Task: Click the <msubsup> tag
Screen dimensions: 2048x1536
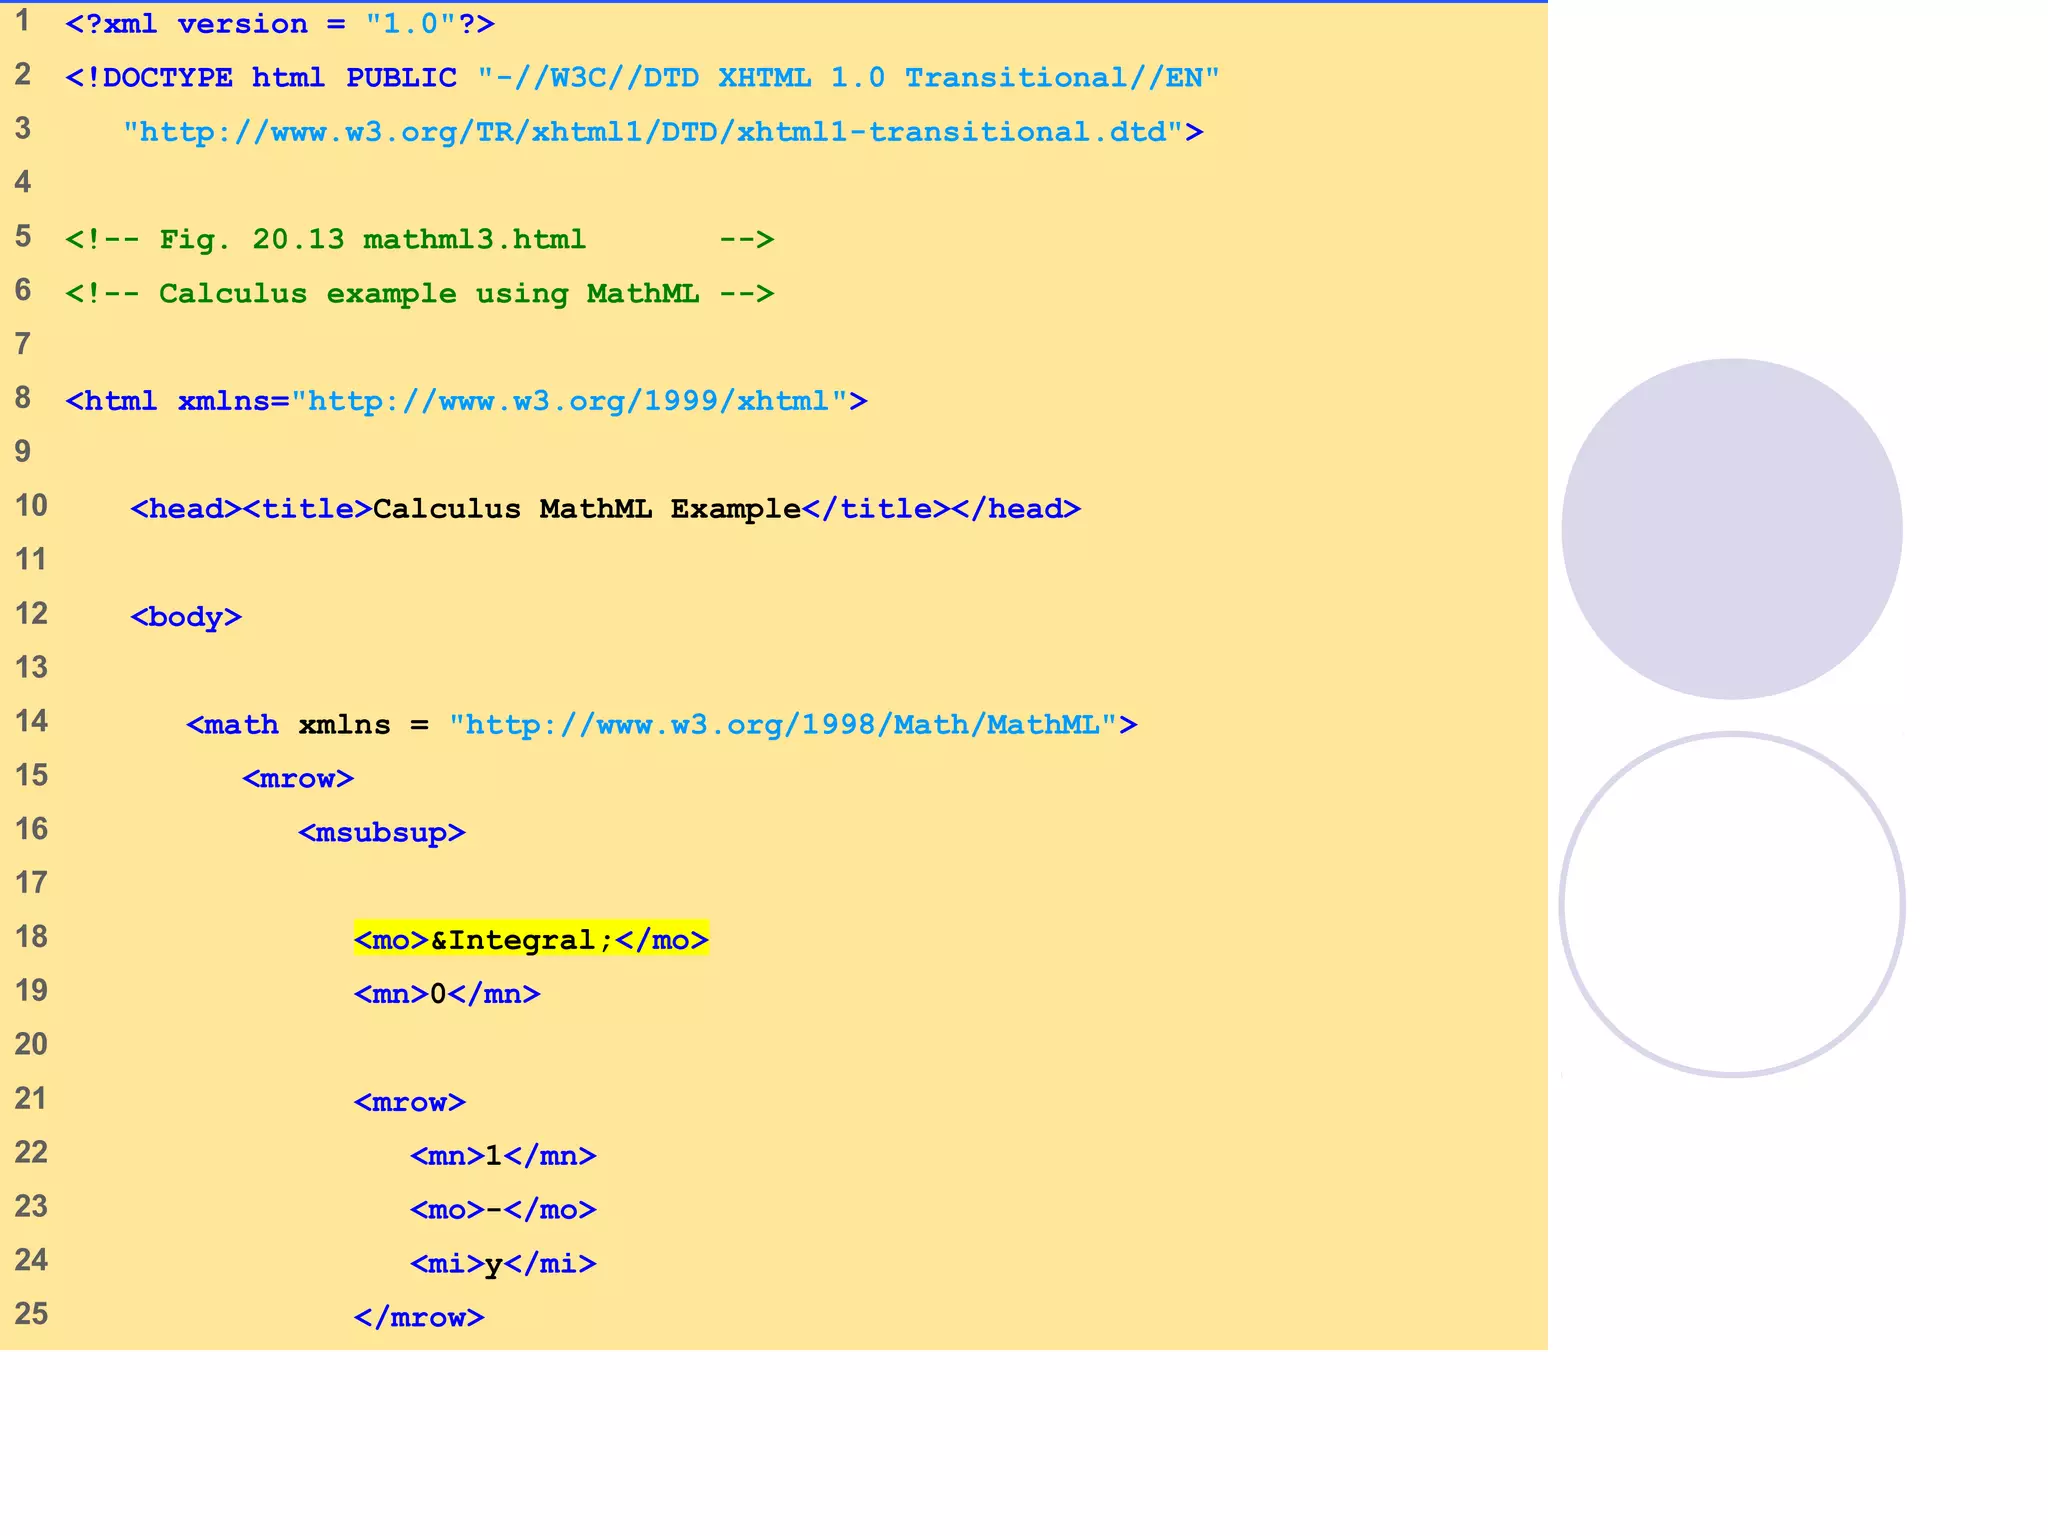Action: pos(382,833)
